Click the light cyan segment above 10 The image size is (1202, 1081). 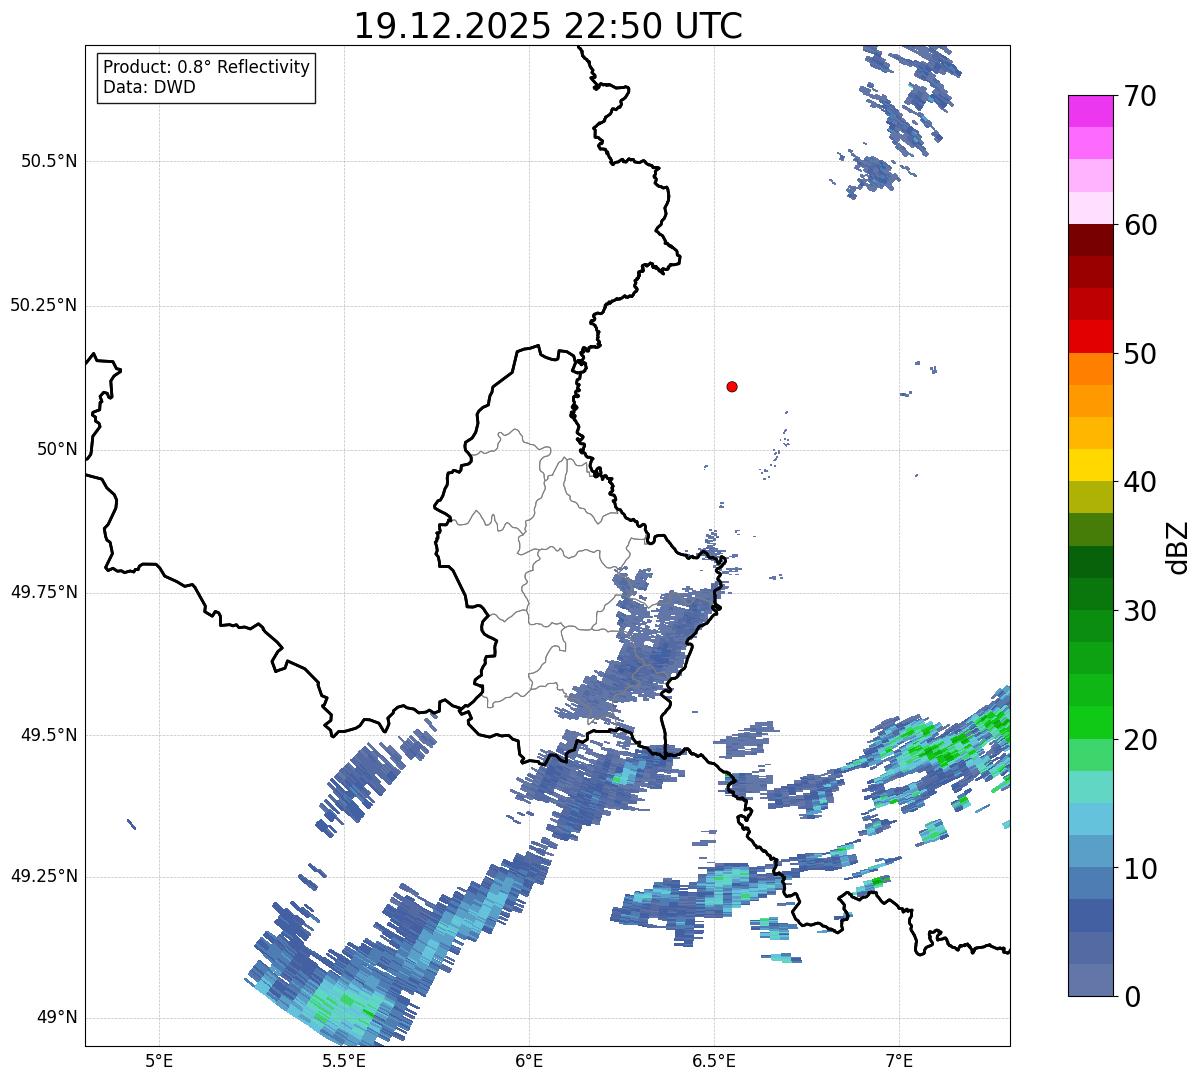(x=1090, y=819)
